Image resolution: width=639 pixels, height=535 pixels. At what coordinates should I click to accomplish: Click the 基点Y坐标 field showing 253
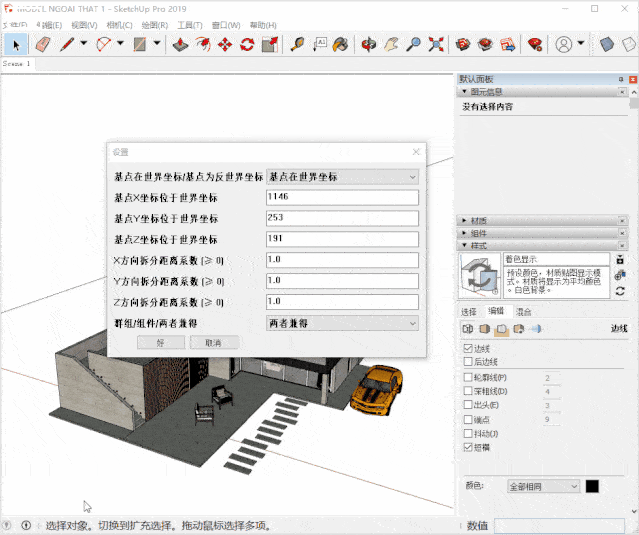coord(342,218)
